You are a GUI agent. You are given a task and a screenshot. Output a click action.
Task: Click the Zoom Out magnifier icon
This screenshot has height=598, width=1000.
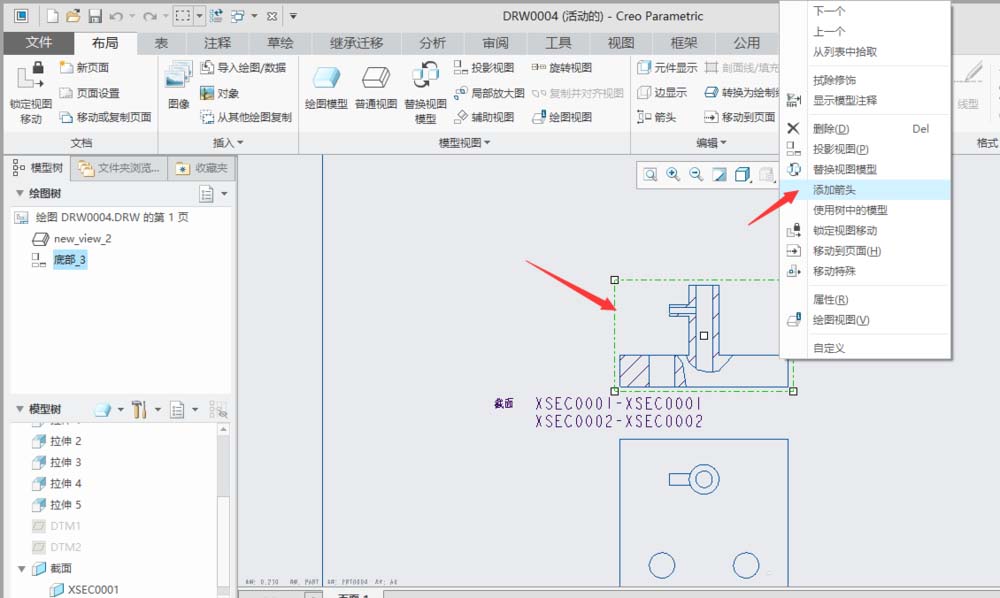696,175
